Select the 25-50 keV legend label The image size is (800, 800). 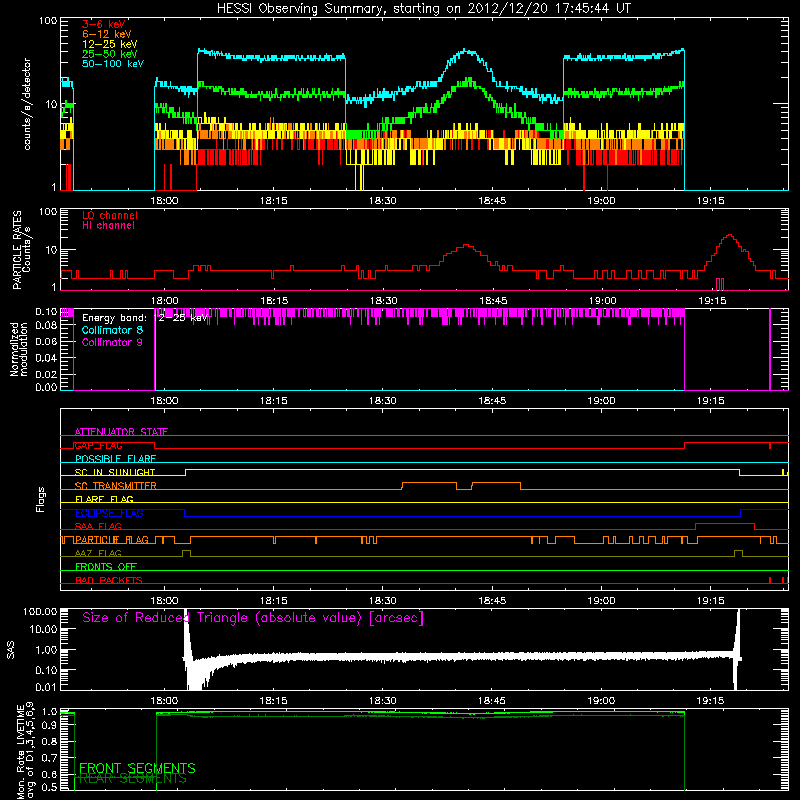click(110, 54)
